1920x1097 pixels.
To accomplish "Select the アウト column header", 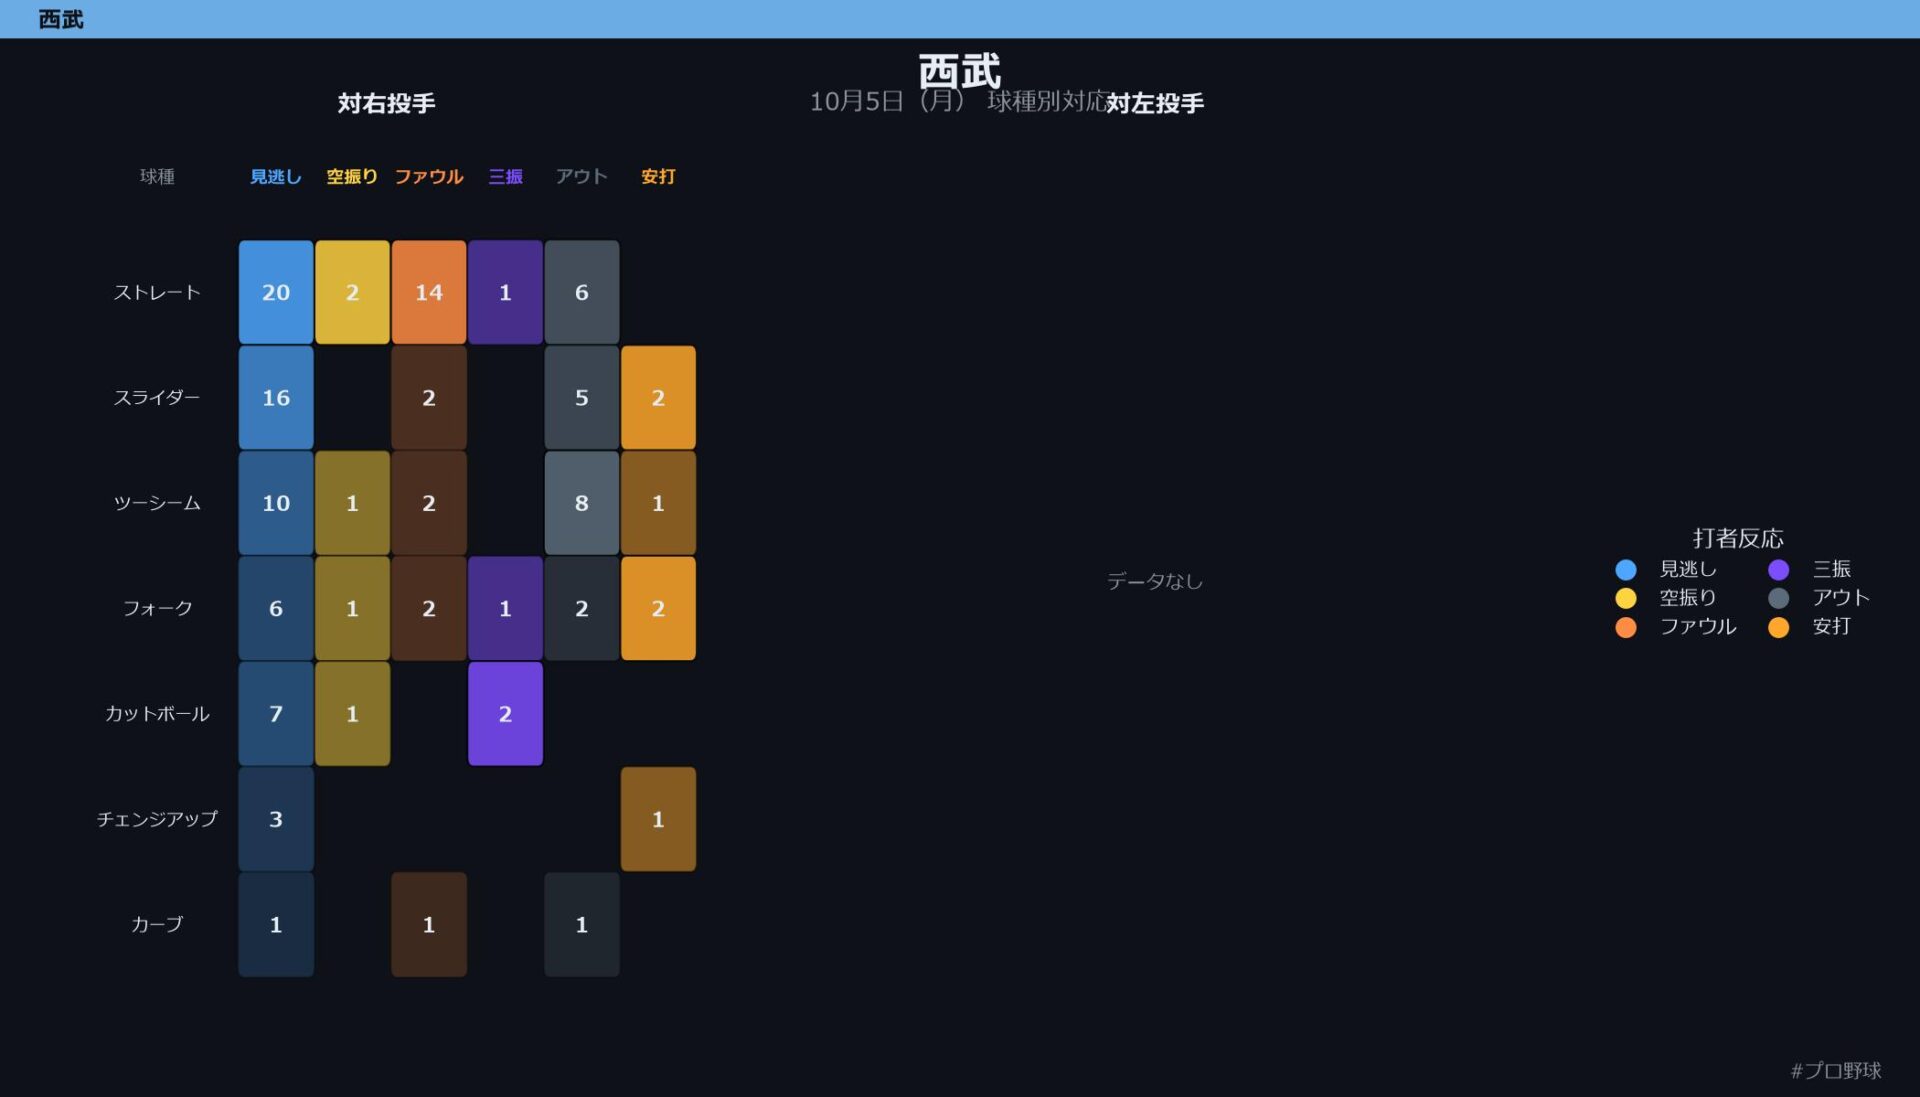I will point(581,177).
